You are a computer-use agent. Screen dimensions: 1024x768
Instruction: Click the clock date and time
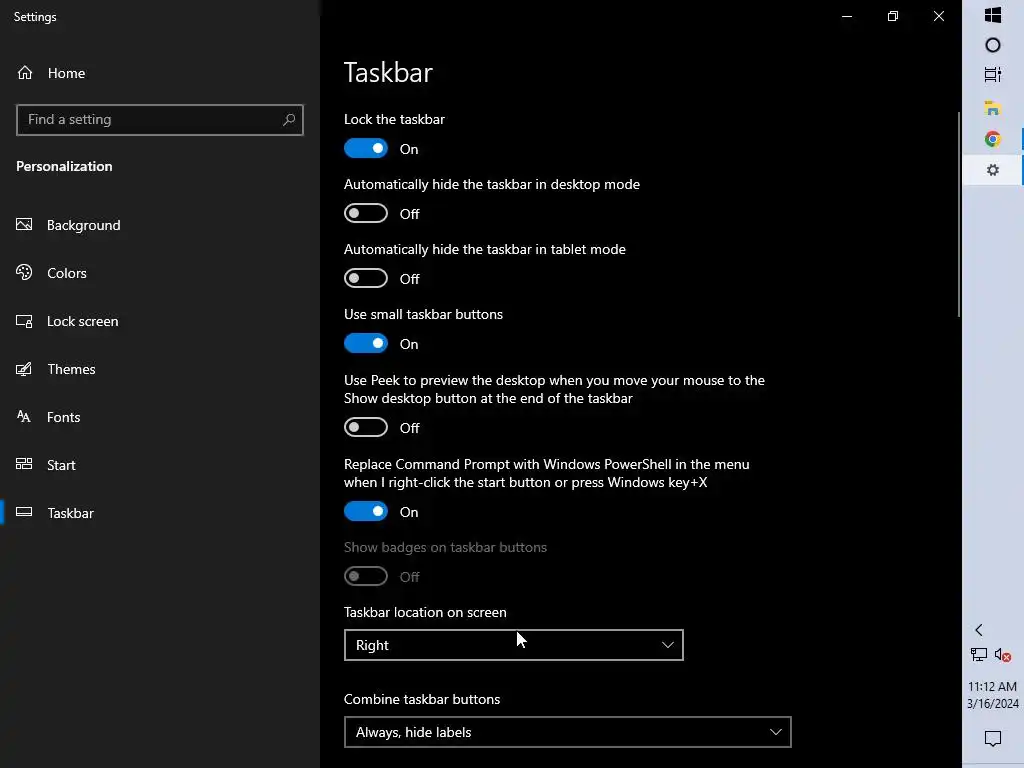pyautogui.click(x=992, y=695)
